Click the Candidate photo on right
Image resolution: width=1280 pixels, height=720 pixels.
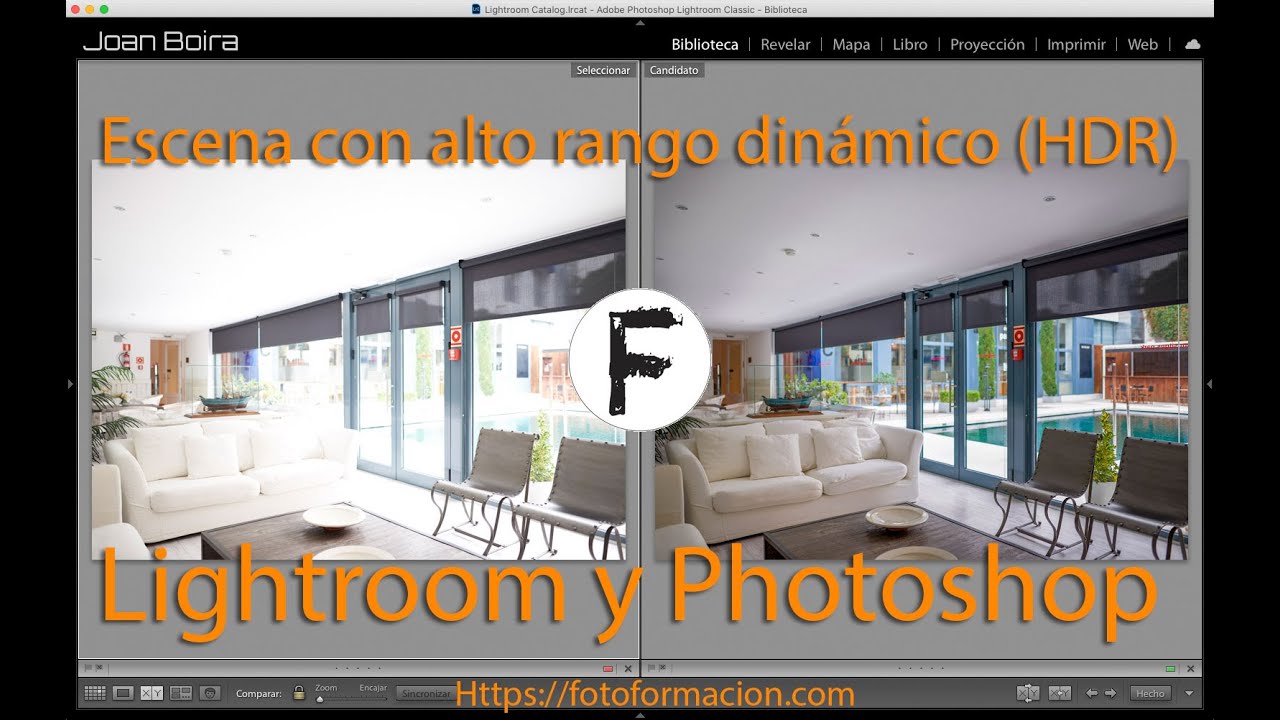[921, 359]
